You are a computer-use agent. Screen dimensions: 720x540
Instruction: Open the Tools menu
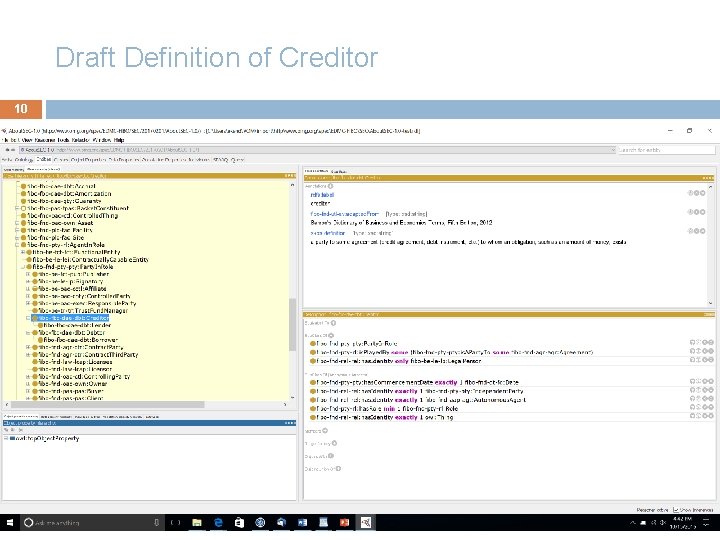63,140
